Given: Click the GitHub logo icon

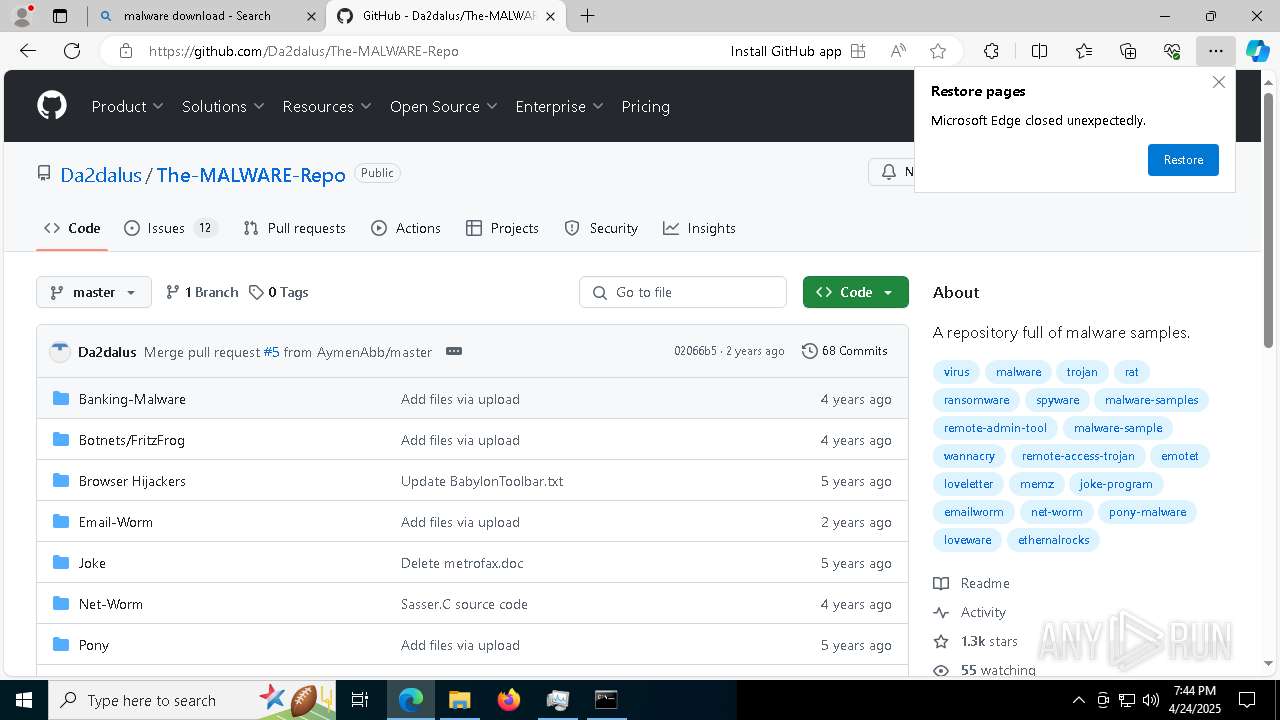Looking at the screenshot, I should (x=52, y=106).
